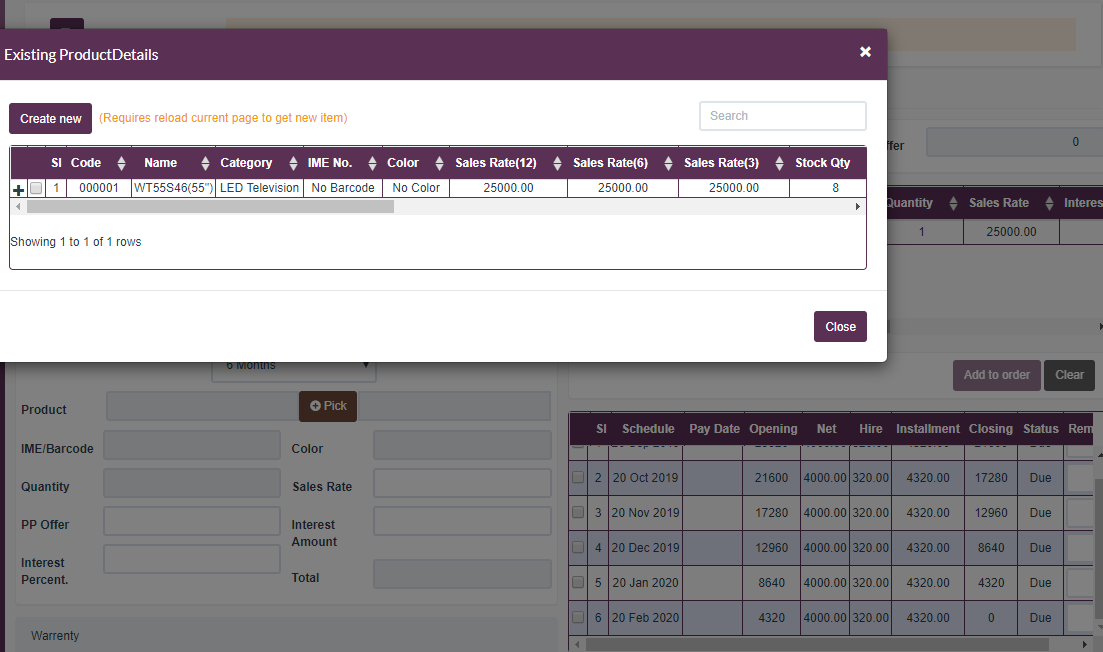Click the Create new button

pos(50,118)
